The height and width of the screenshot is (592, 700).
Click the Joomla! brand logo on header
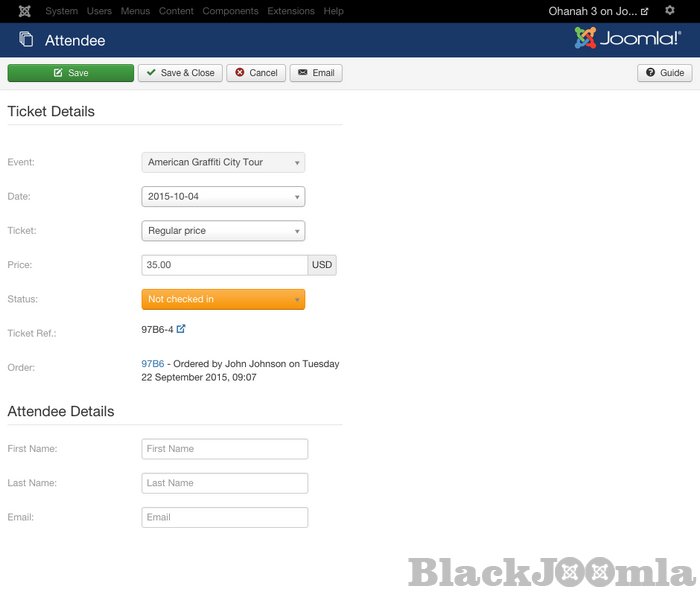pos(628,38)
